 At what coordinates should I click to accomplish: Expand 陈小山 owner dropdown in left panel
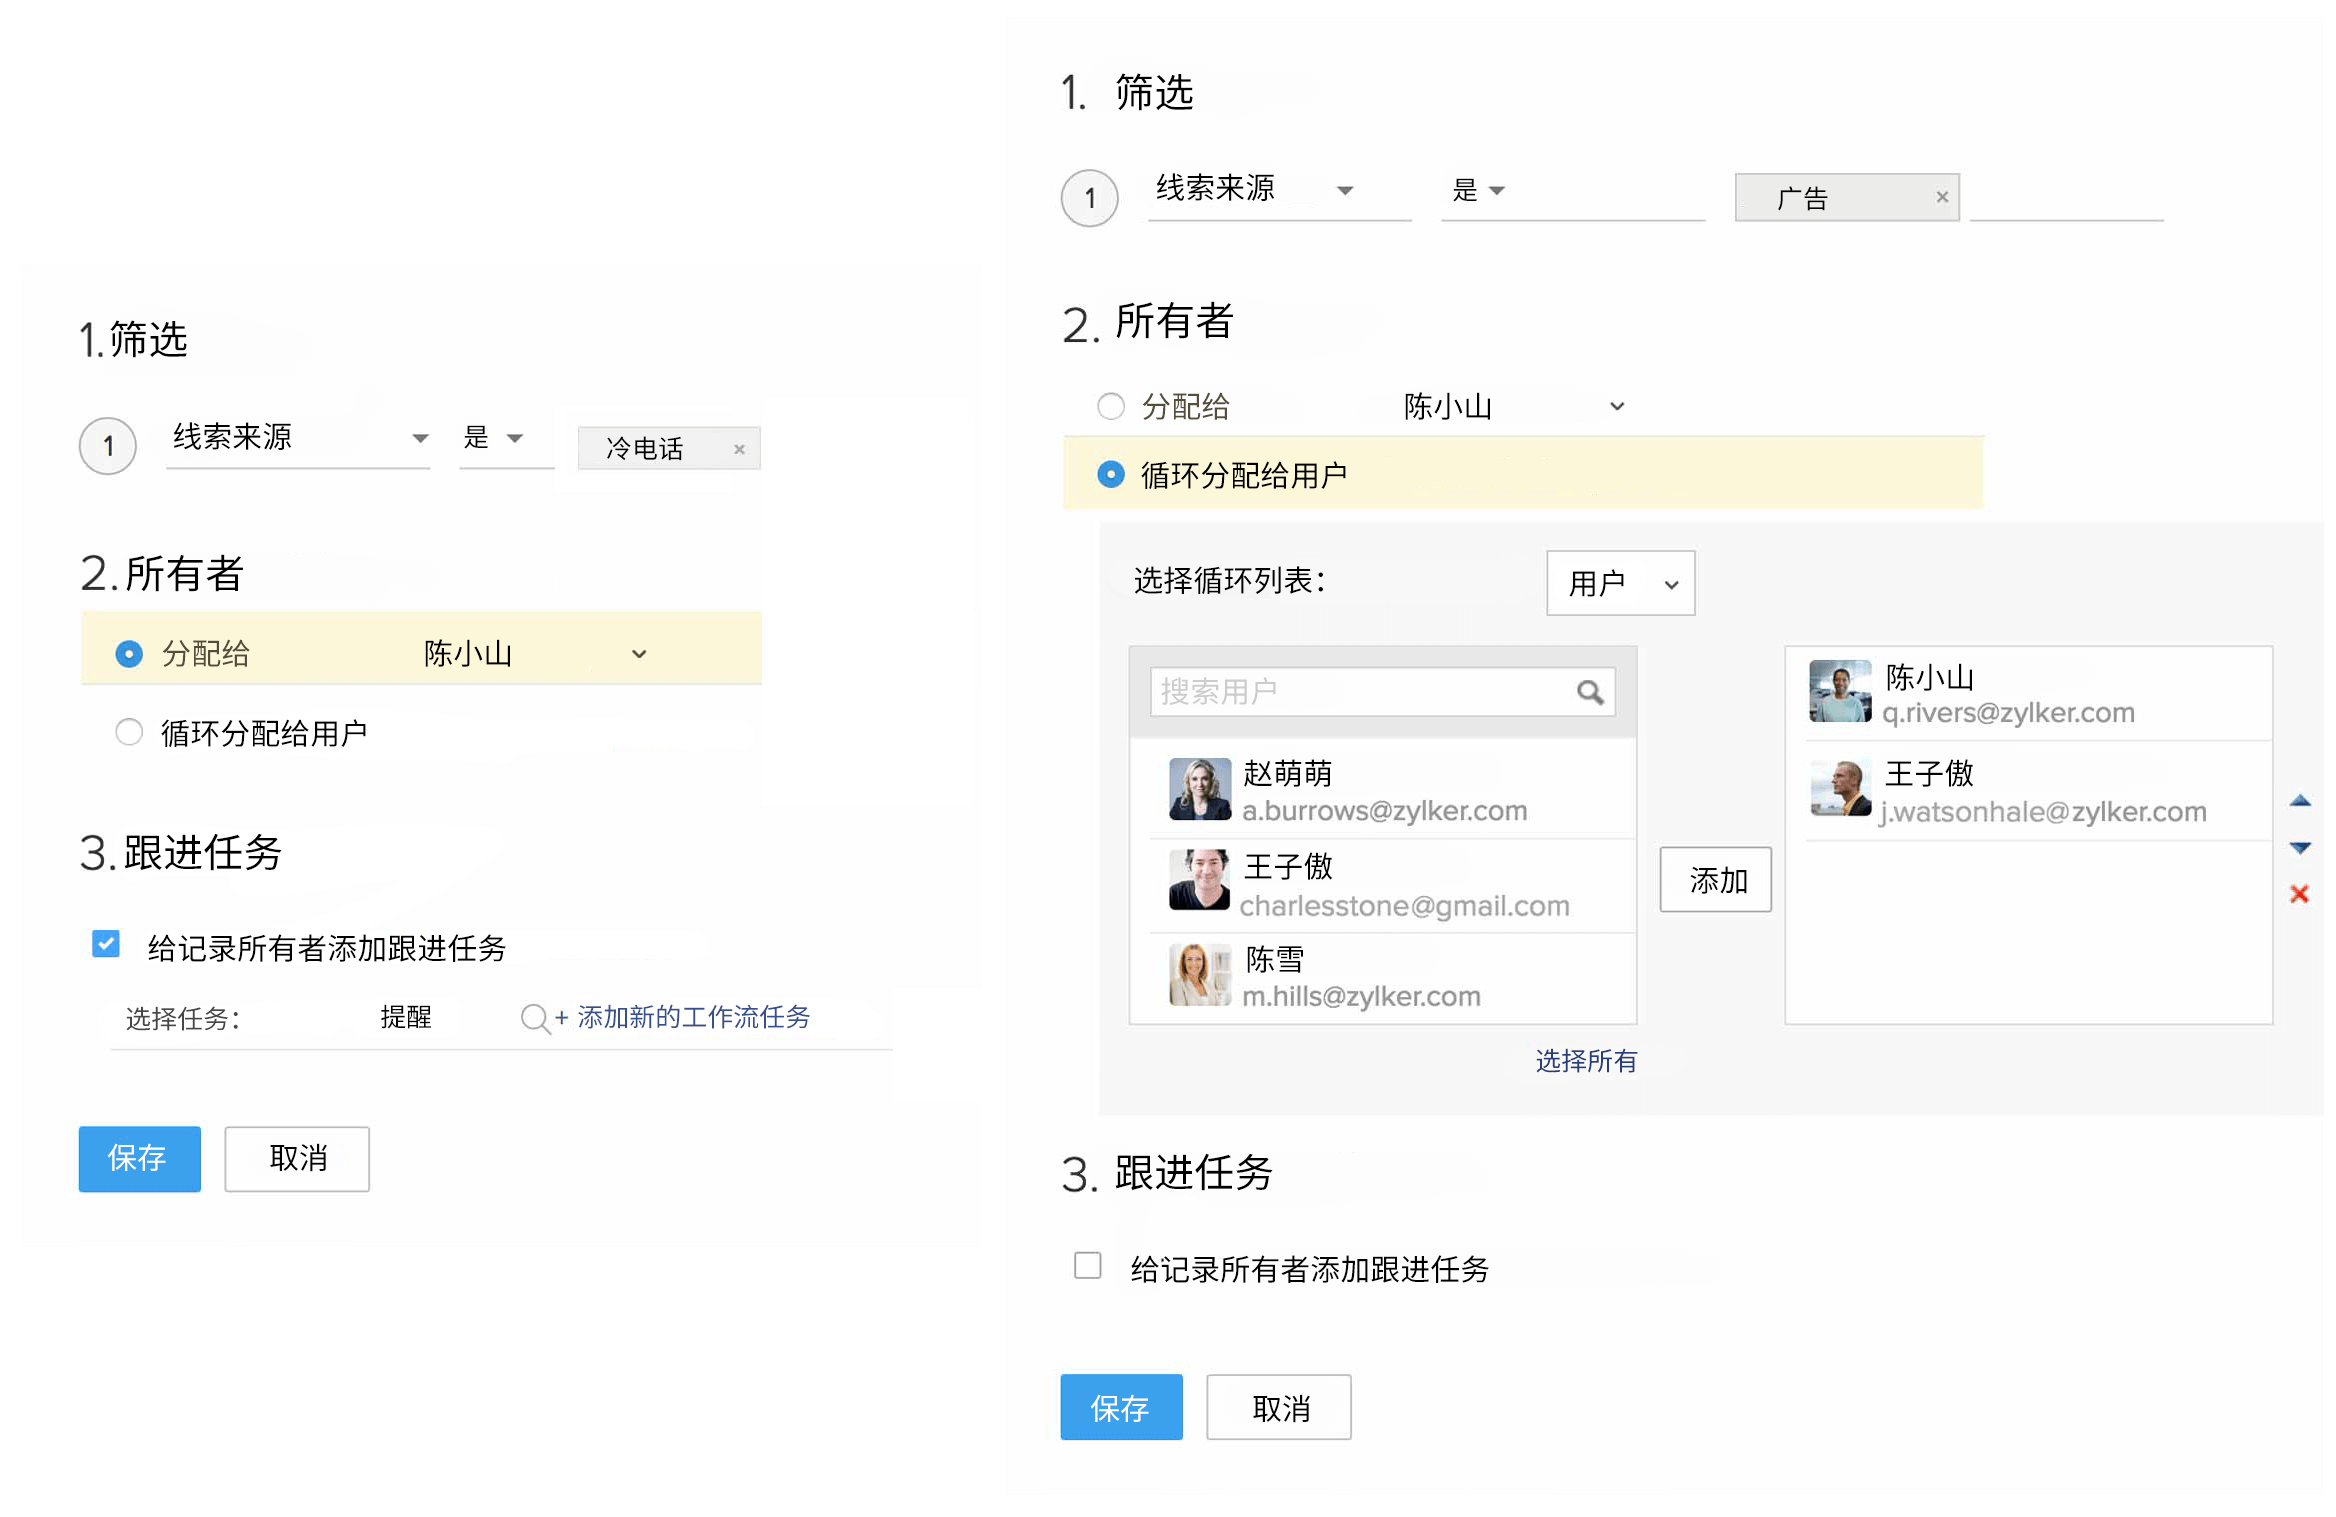tap(639, 654)
